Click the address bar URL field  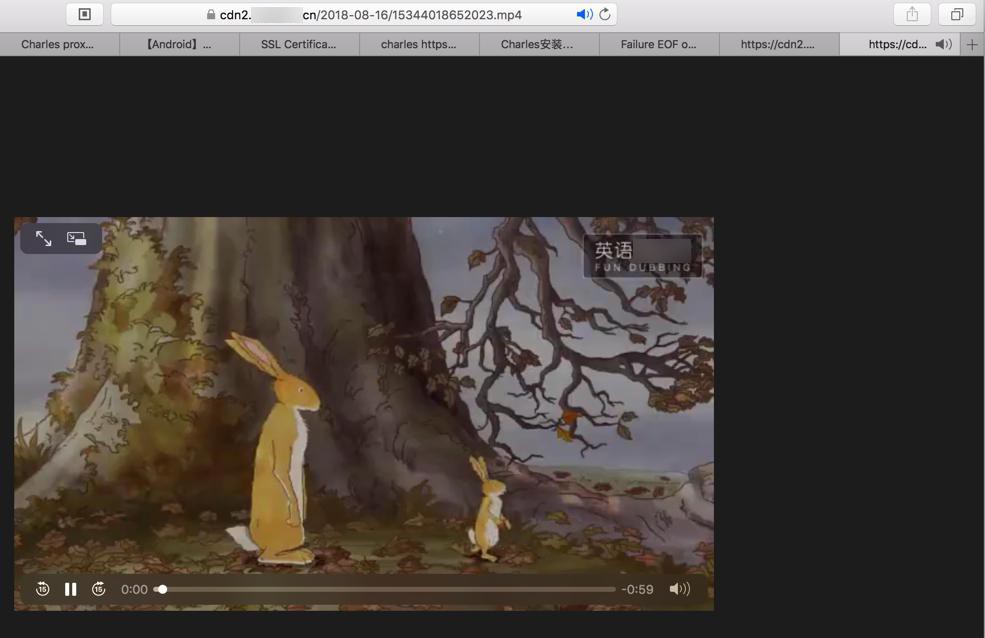coord(364,14)
